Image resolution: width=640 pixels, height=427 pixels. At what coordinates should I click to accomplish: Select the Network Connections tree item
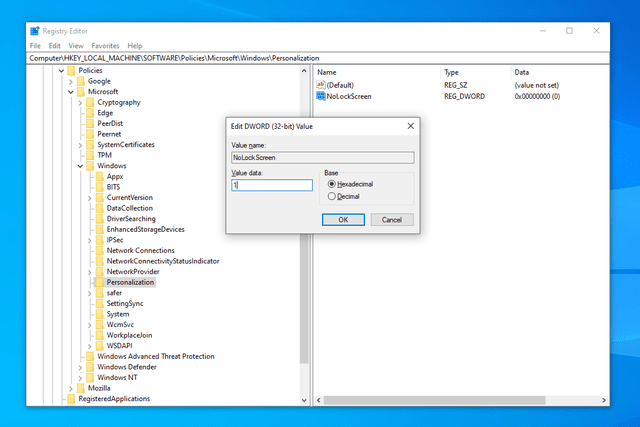[x=140, y=251]
